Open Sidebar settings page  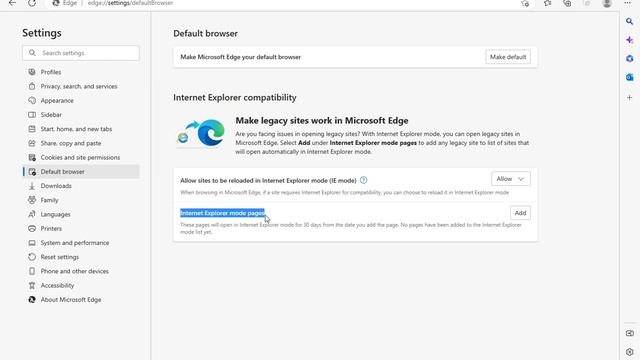click(x=51, y=115)
